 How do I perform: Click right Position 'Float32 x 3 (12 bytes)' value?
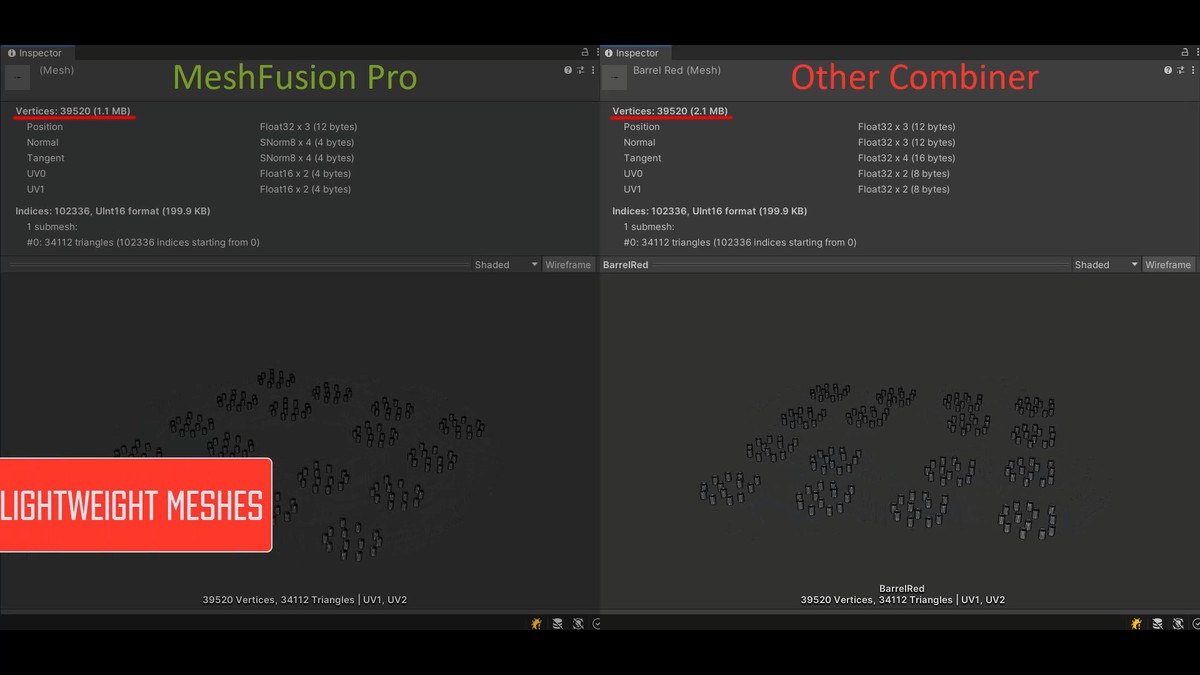point(906,127)
